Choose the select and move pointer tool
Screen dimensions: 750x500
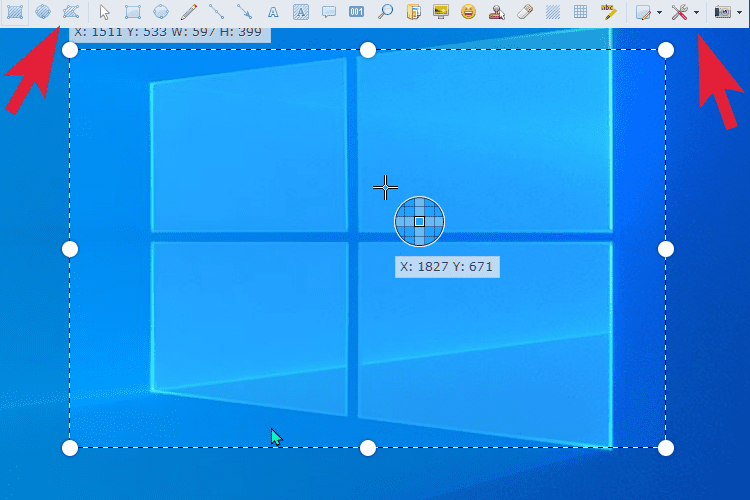104,11
